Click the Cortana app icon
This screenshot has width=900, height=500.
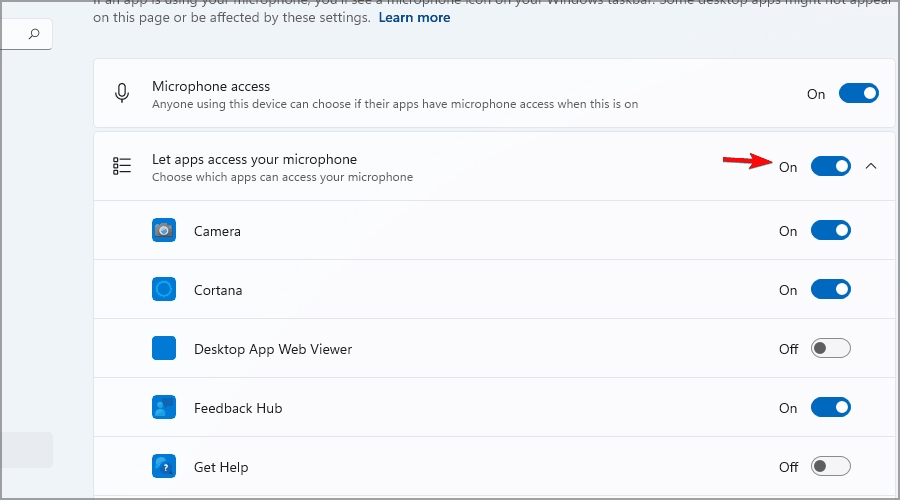tap(164, 289)
